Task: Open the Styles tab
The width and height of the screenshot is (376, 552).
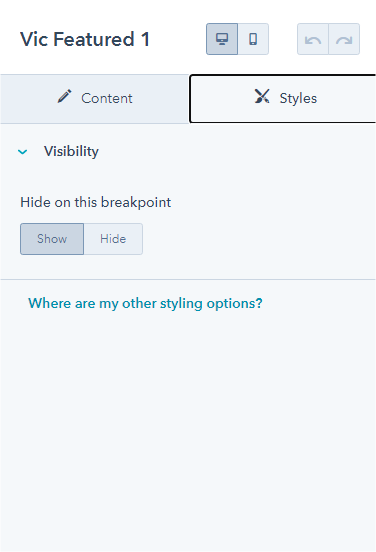Action: point(283,99)
